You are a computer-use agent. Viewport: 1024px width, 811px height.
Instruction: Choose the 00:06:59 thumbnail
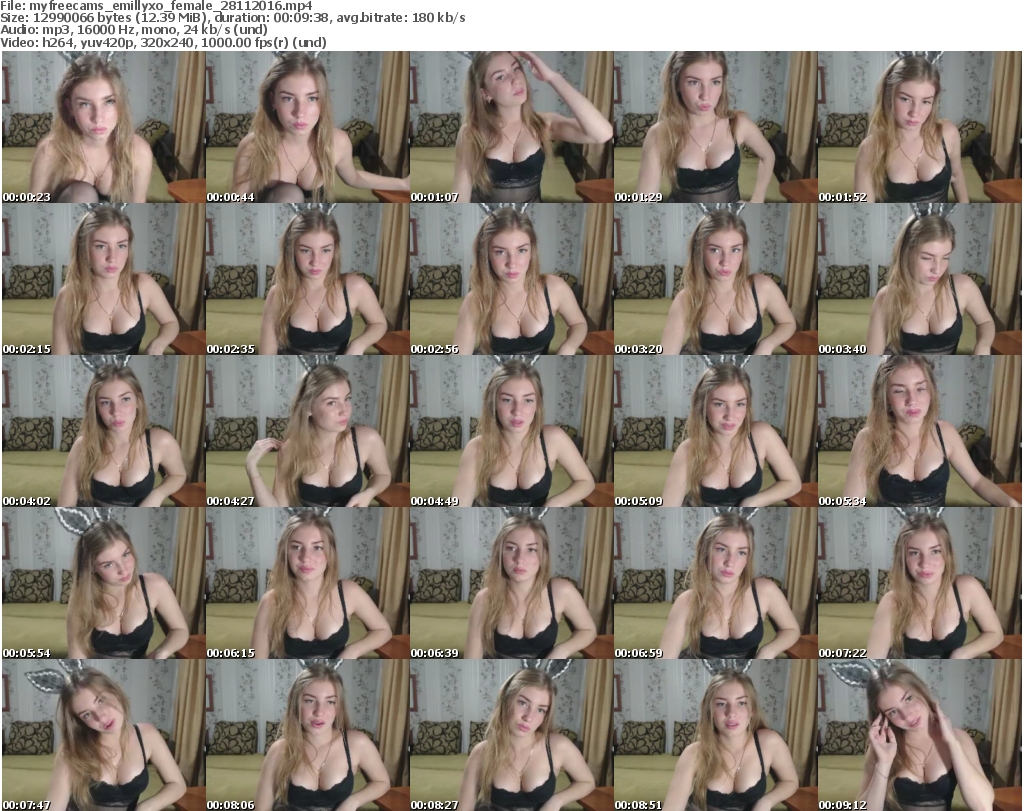[716, 583]
